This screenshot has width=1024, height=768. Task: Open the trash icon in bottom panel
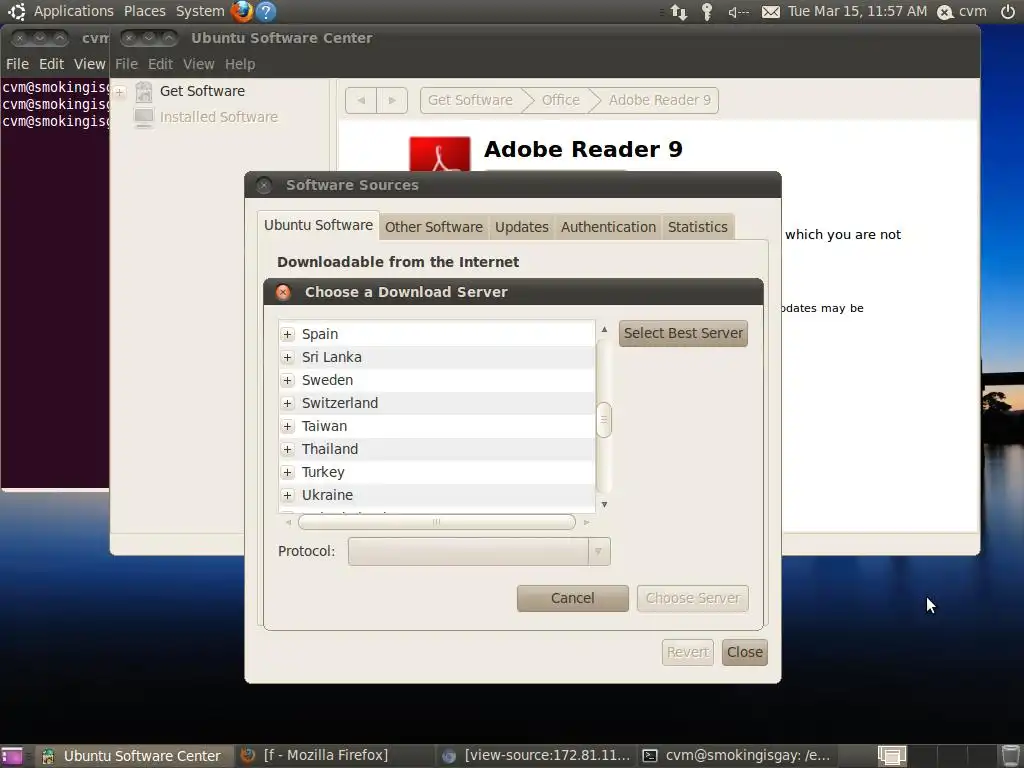(1010, 756)
